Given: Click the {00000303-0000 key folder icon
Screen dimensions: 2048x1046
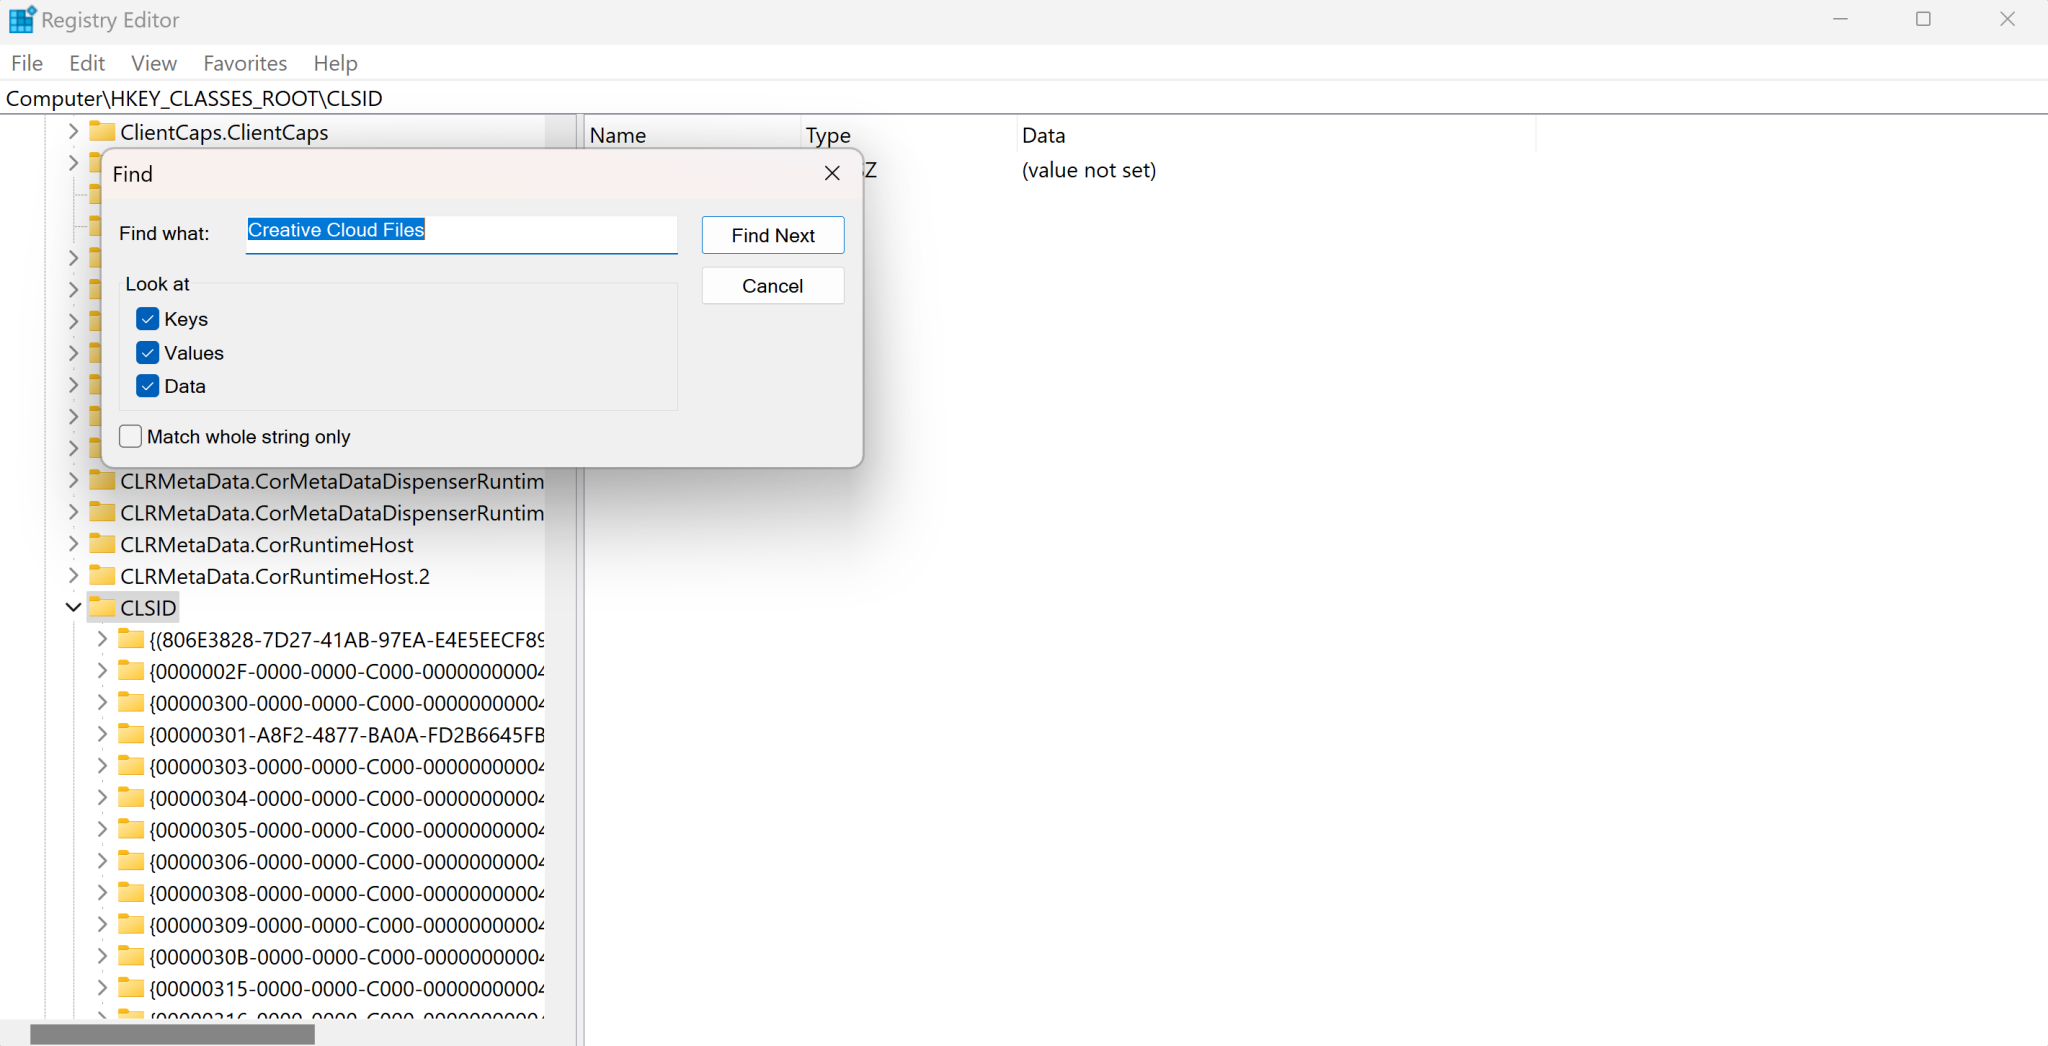Looking at the screenshot, I should [x=131, y=766].
